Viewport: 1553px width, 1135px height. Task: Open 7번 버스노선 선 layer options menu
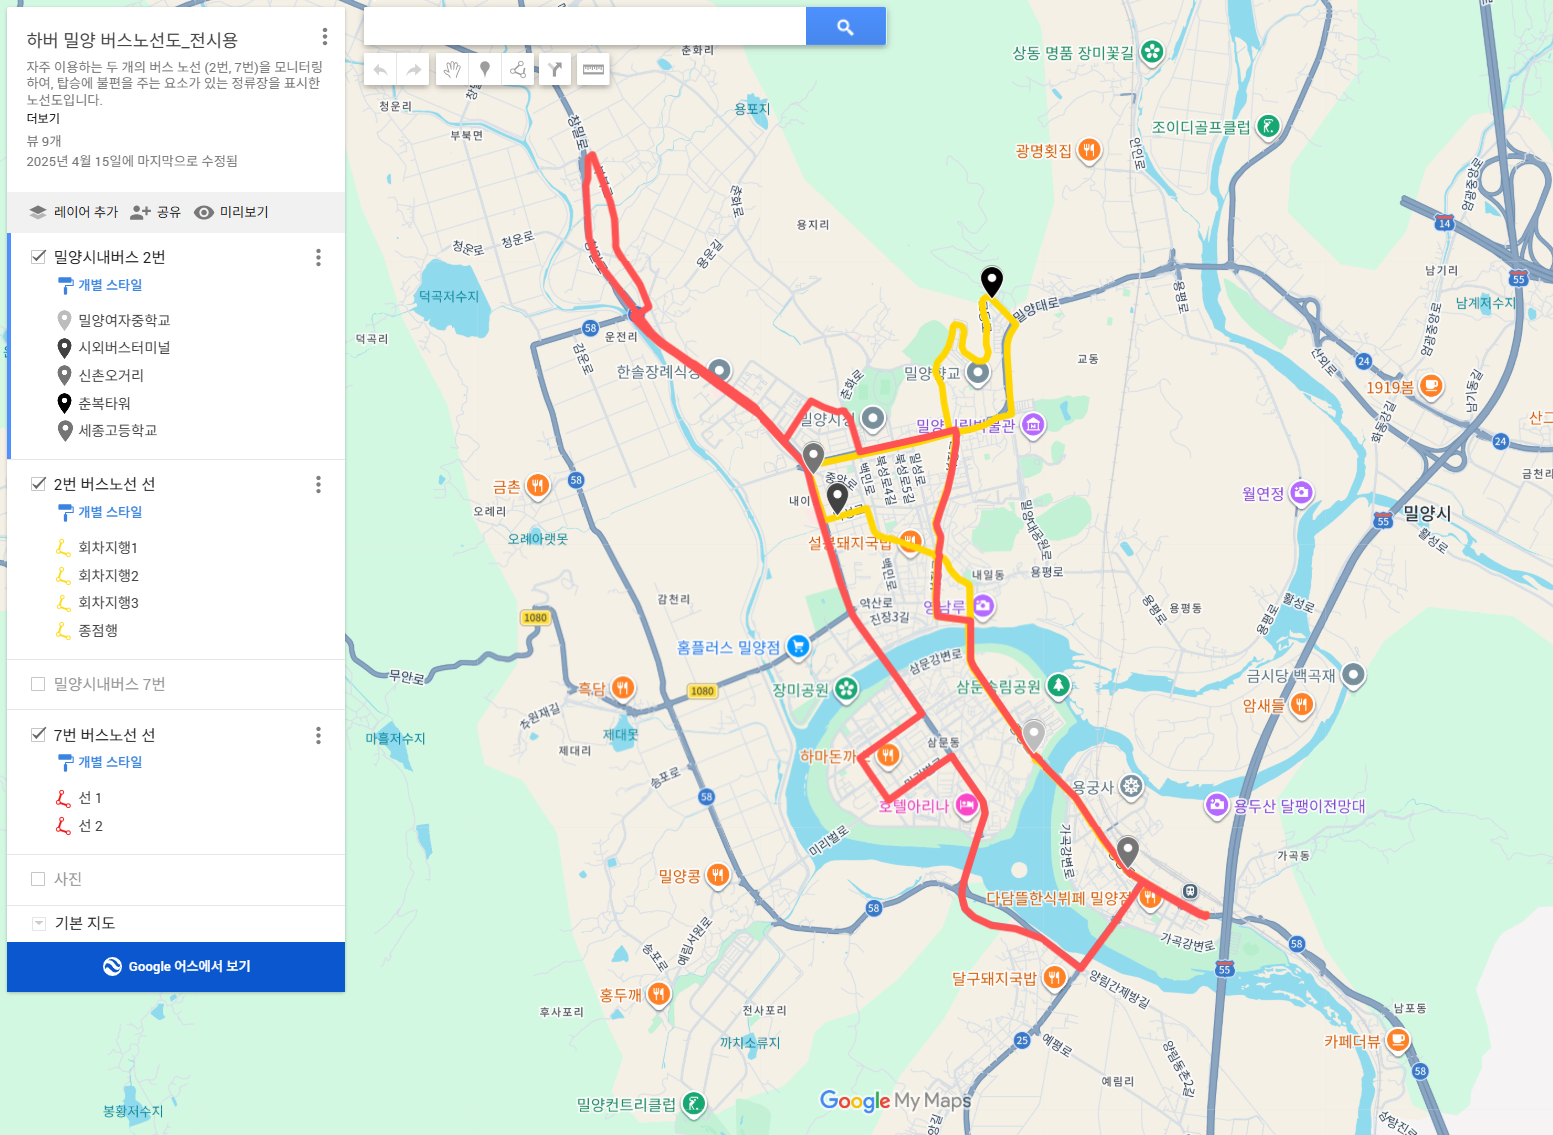[319, 736]
